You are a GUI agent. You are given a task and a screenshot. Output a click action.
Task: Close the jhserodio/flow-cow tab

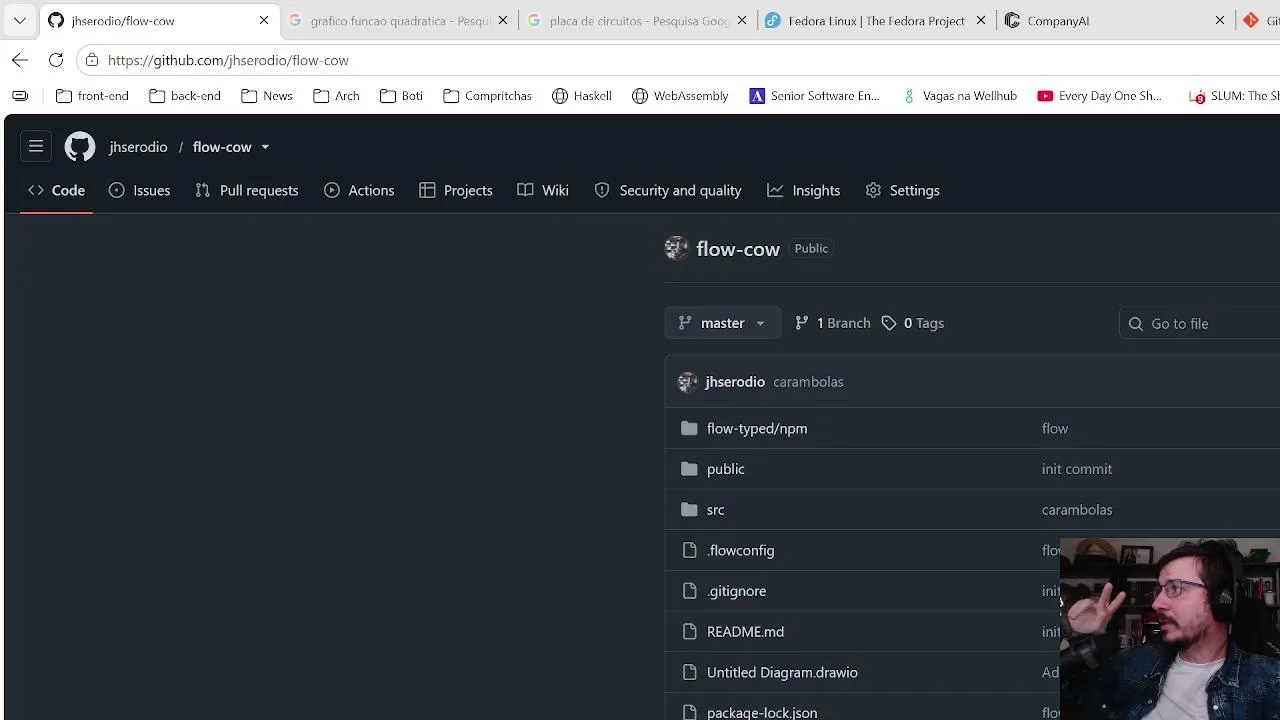[264, 20]
